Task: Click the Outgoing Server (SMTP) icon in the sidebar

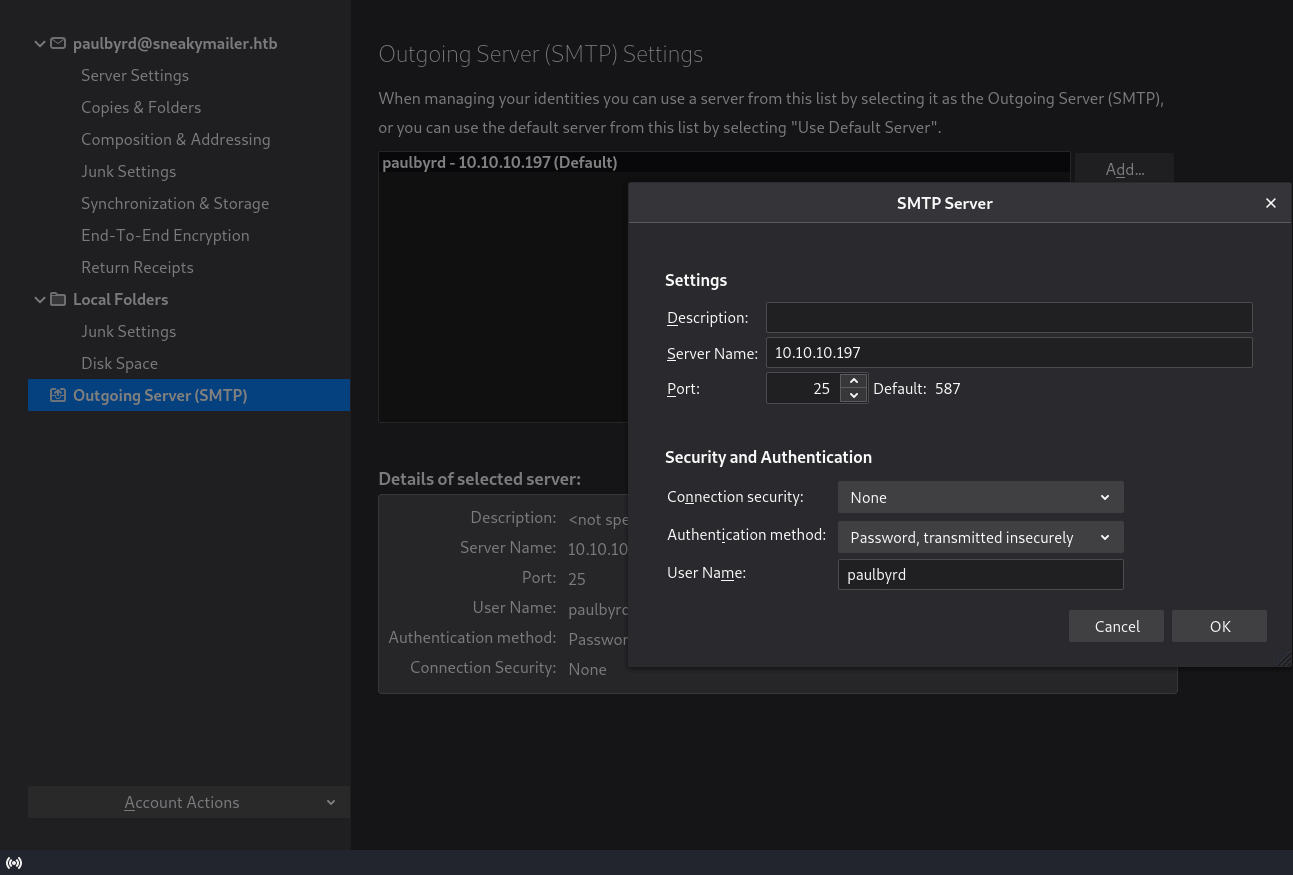Action: point(58,395)
